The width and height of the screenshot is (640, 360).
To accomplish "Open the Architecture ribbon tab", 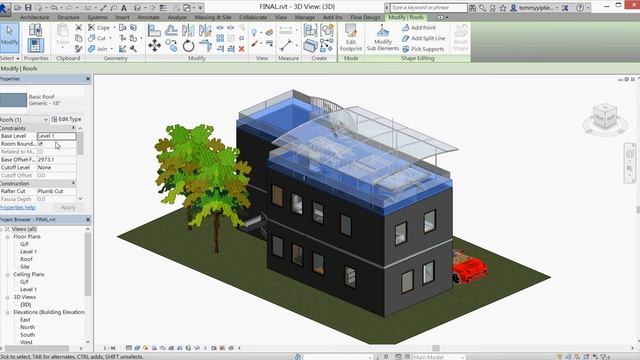I will [35, 17].
